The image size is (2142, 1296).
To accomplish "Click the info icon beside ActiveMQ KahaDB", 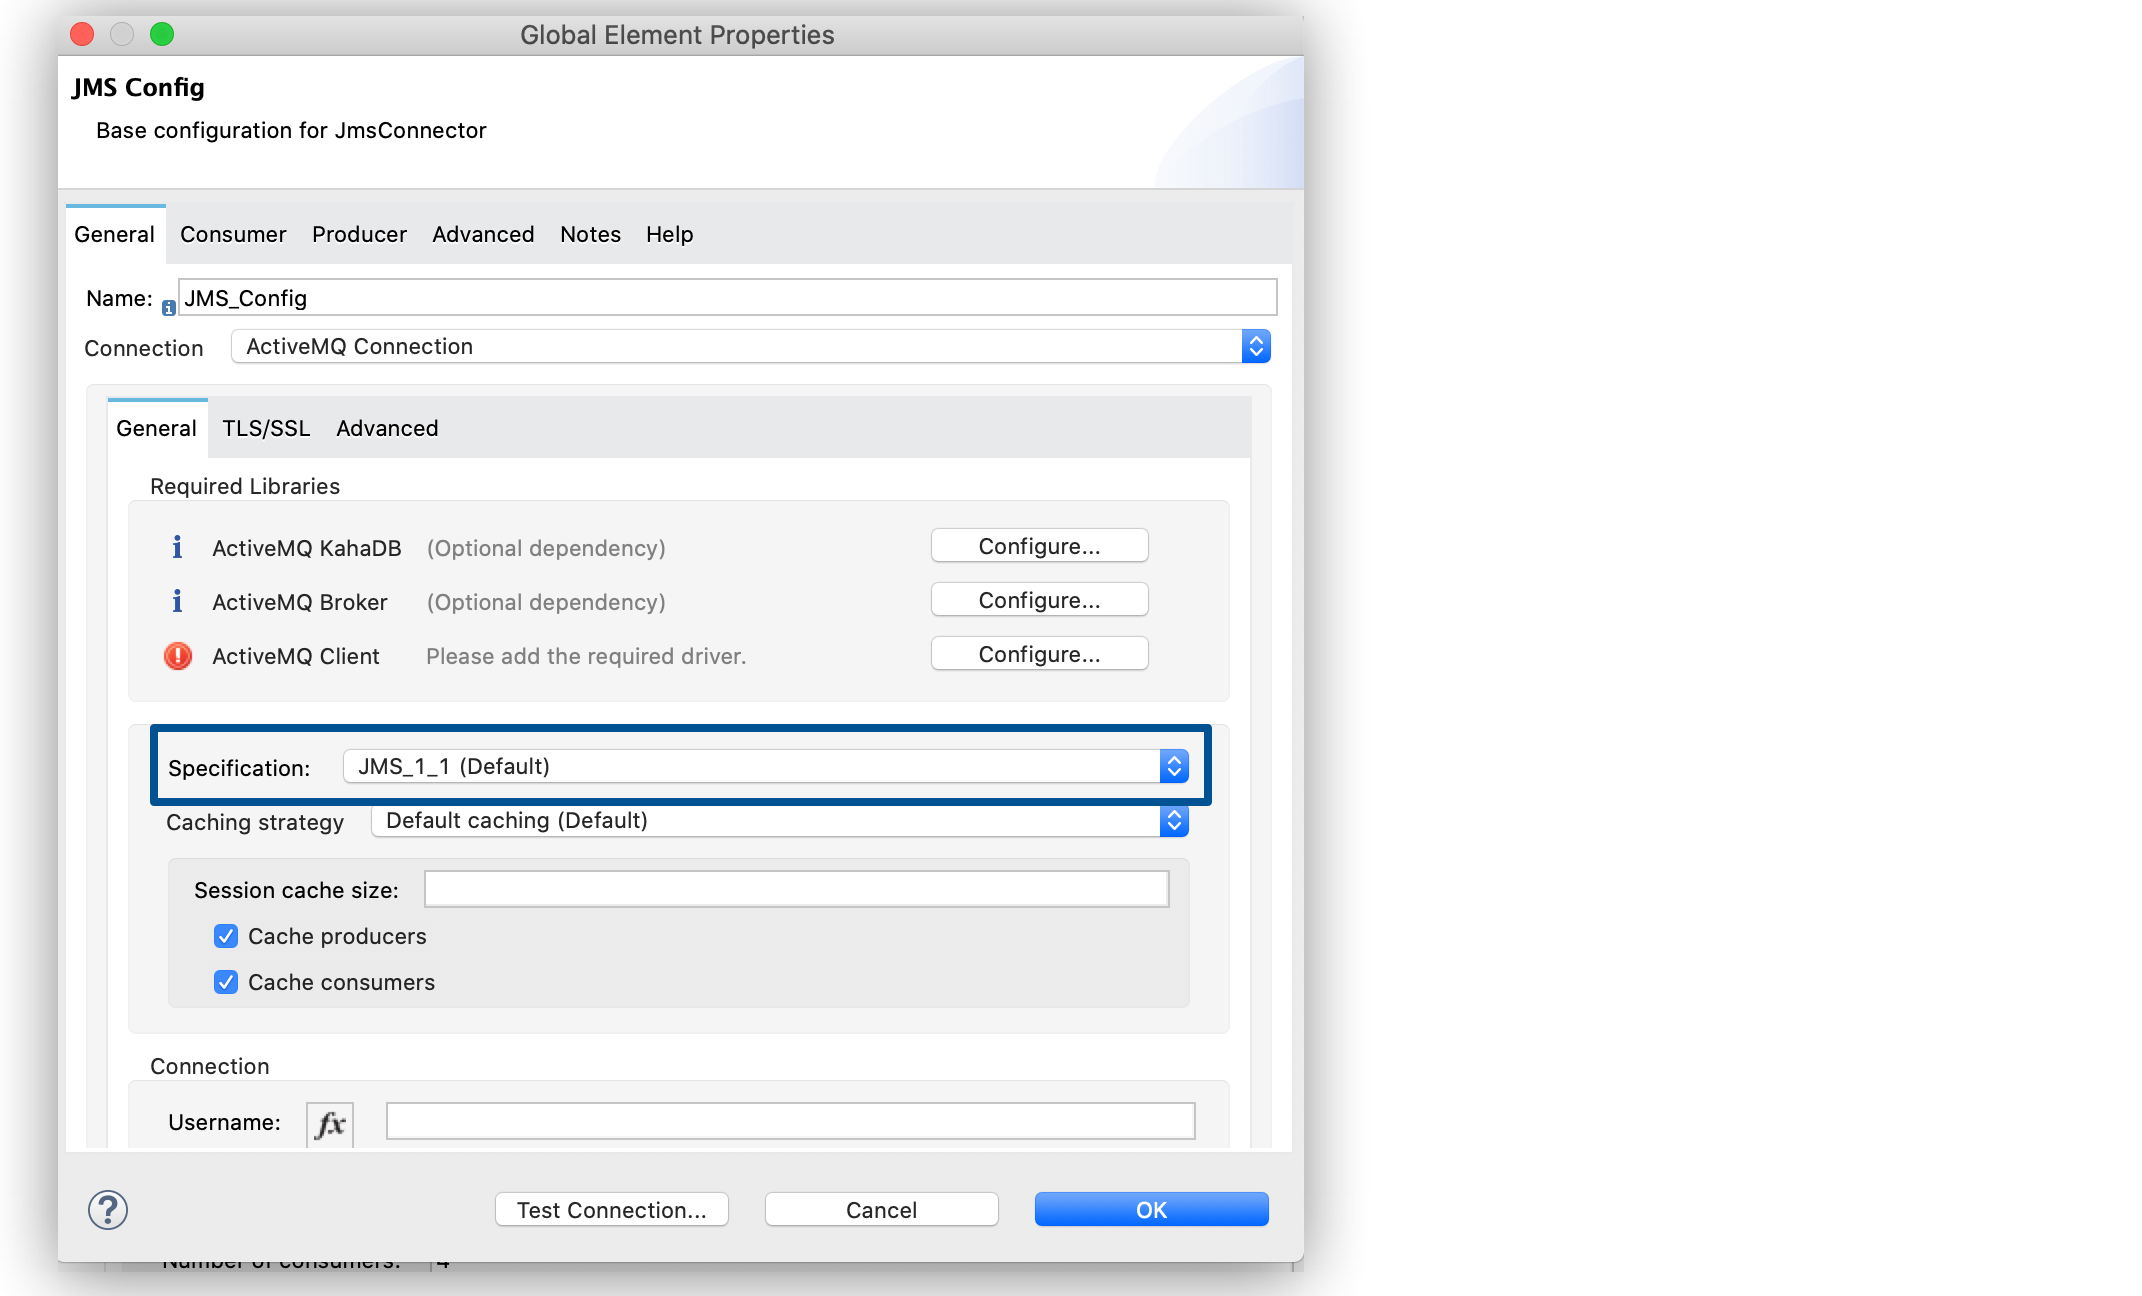I will click(177, 547).
